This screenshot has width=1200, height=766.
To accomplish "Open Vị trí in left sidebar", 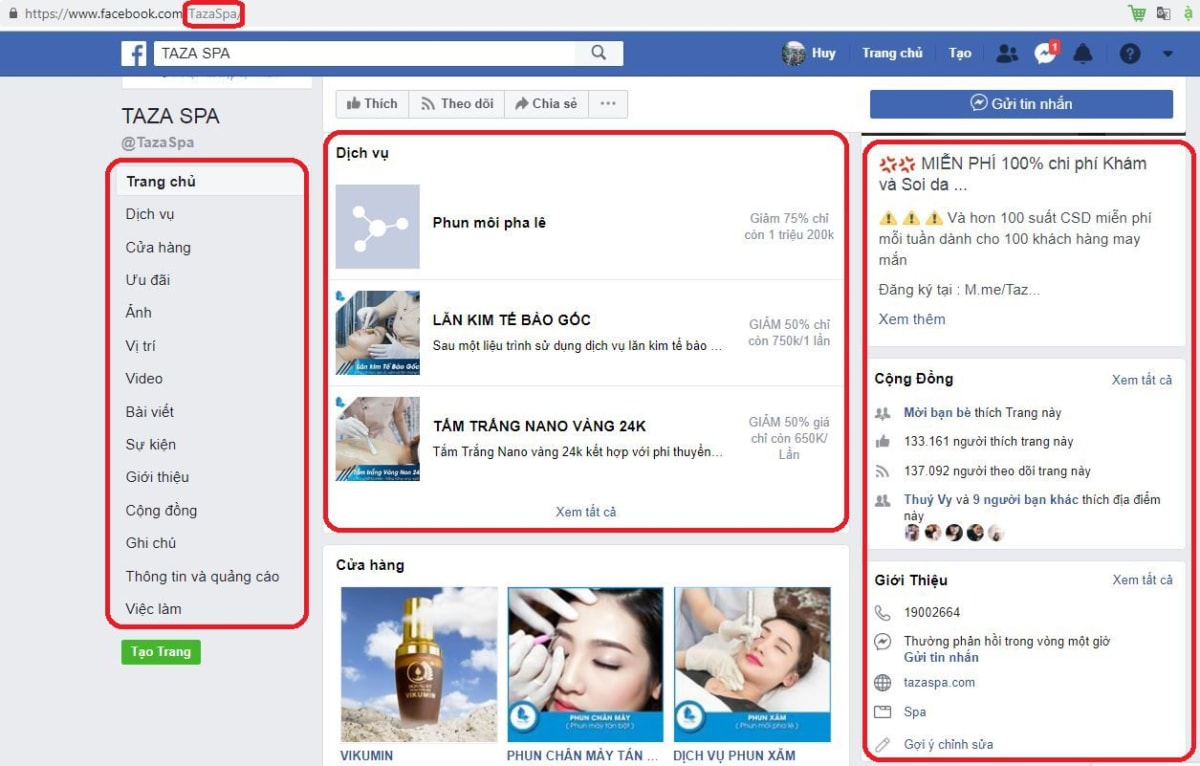I will [x=140, y=346].
